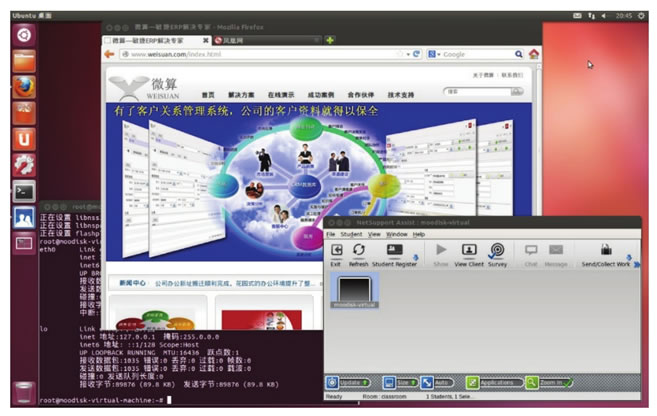Open View menu in NetSupport Assist
The image size is (657, 416).
[374, 234]
